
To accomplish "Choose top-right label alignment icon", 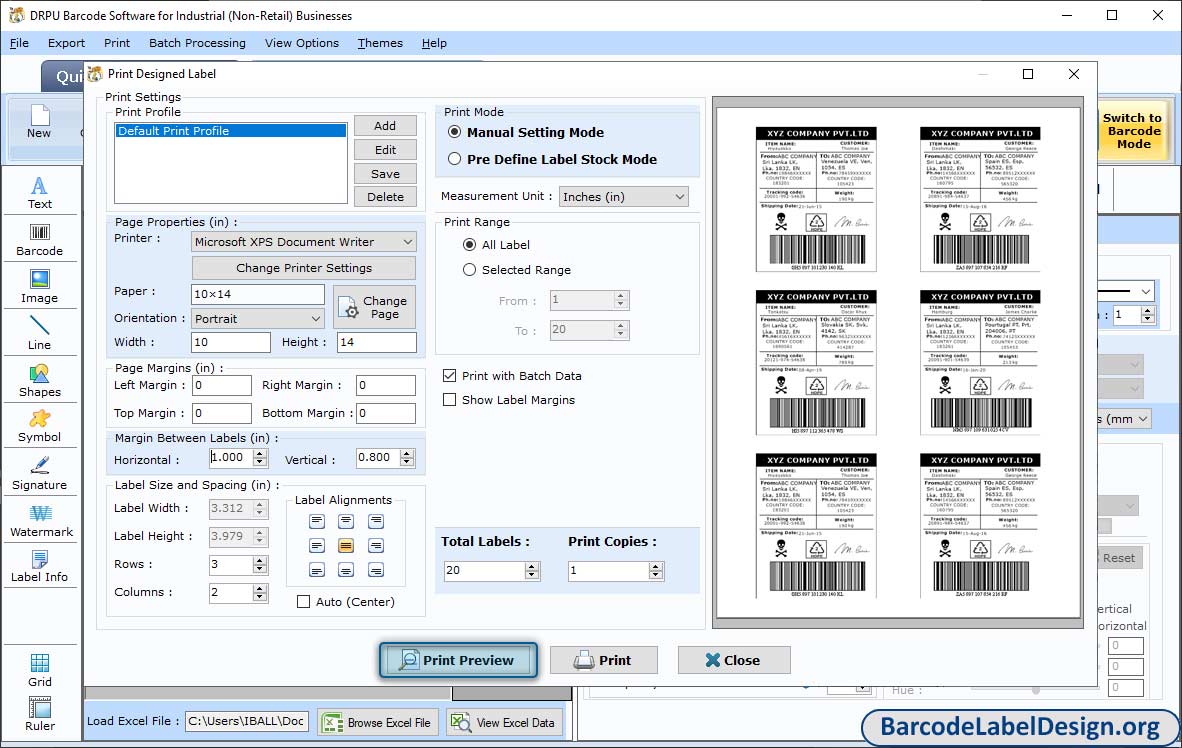I will point(375,521).
